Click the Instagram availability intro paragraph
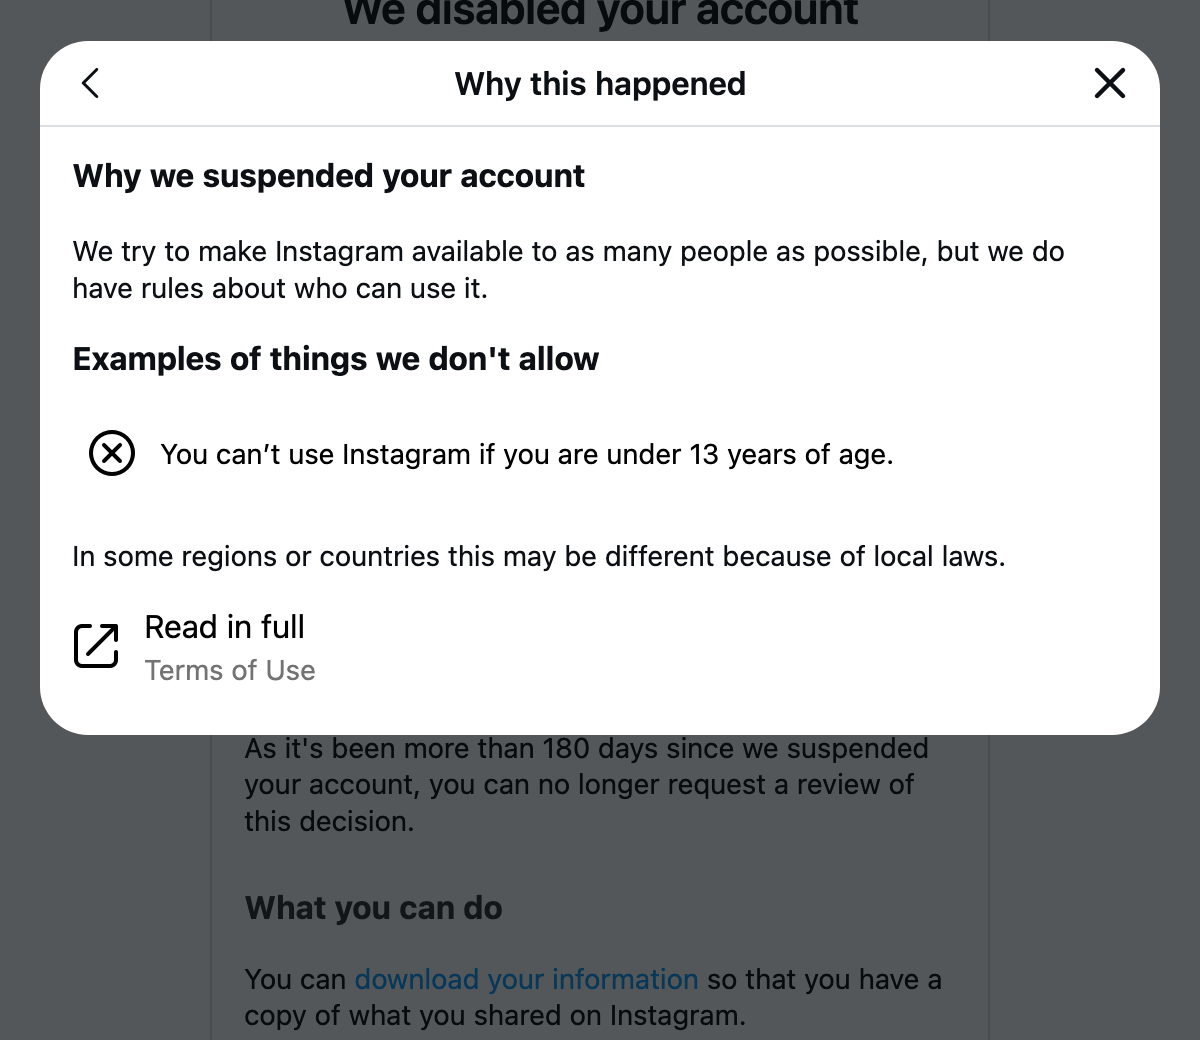The width and height of the screenshot is (1200, 1040). 569,270
